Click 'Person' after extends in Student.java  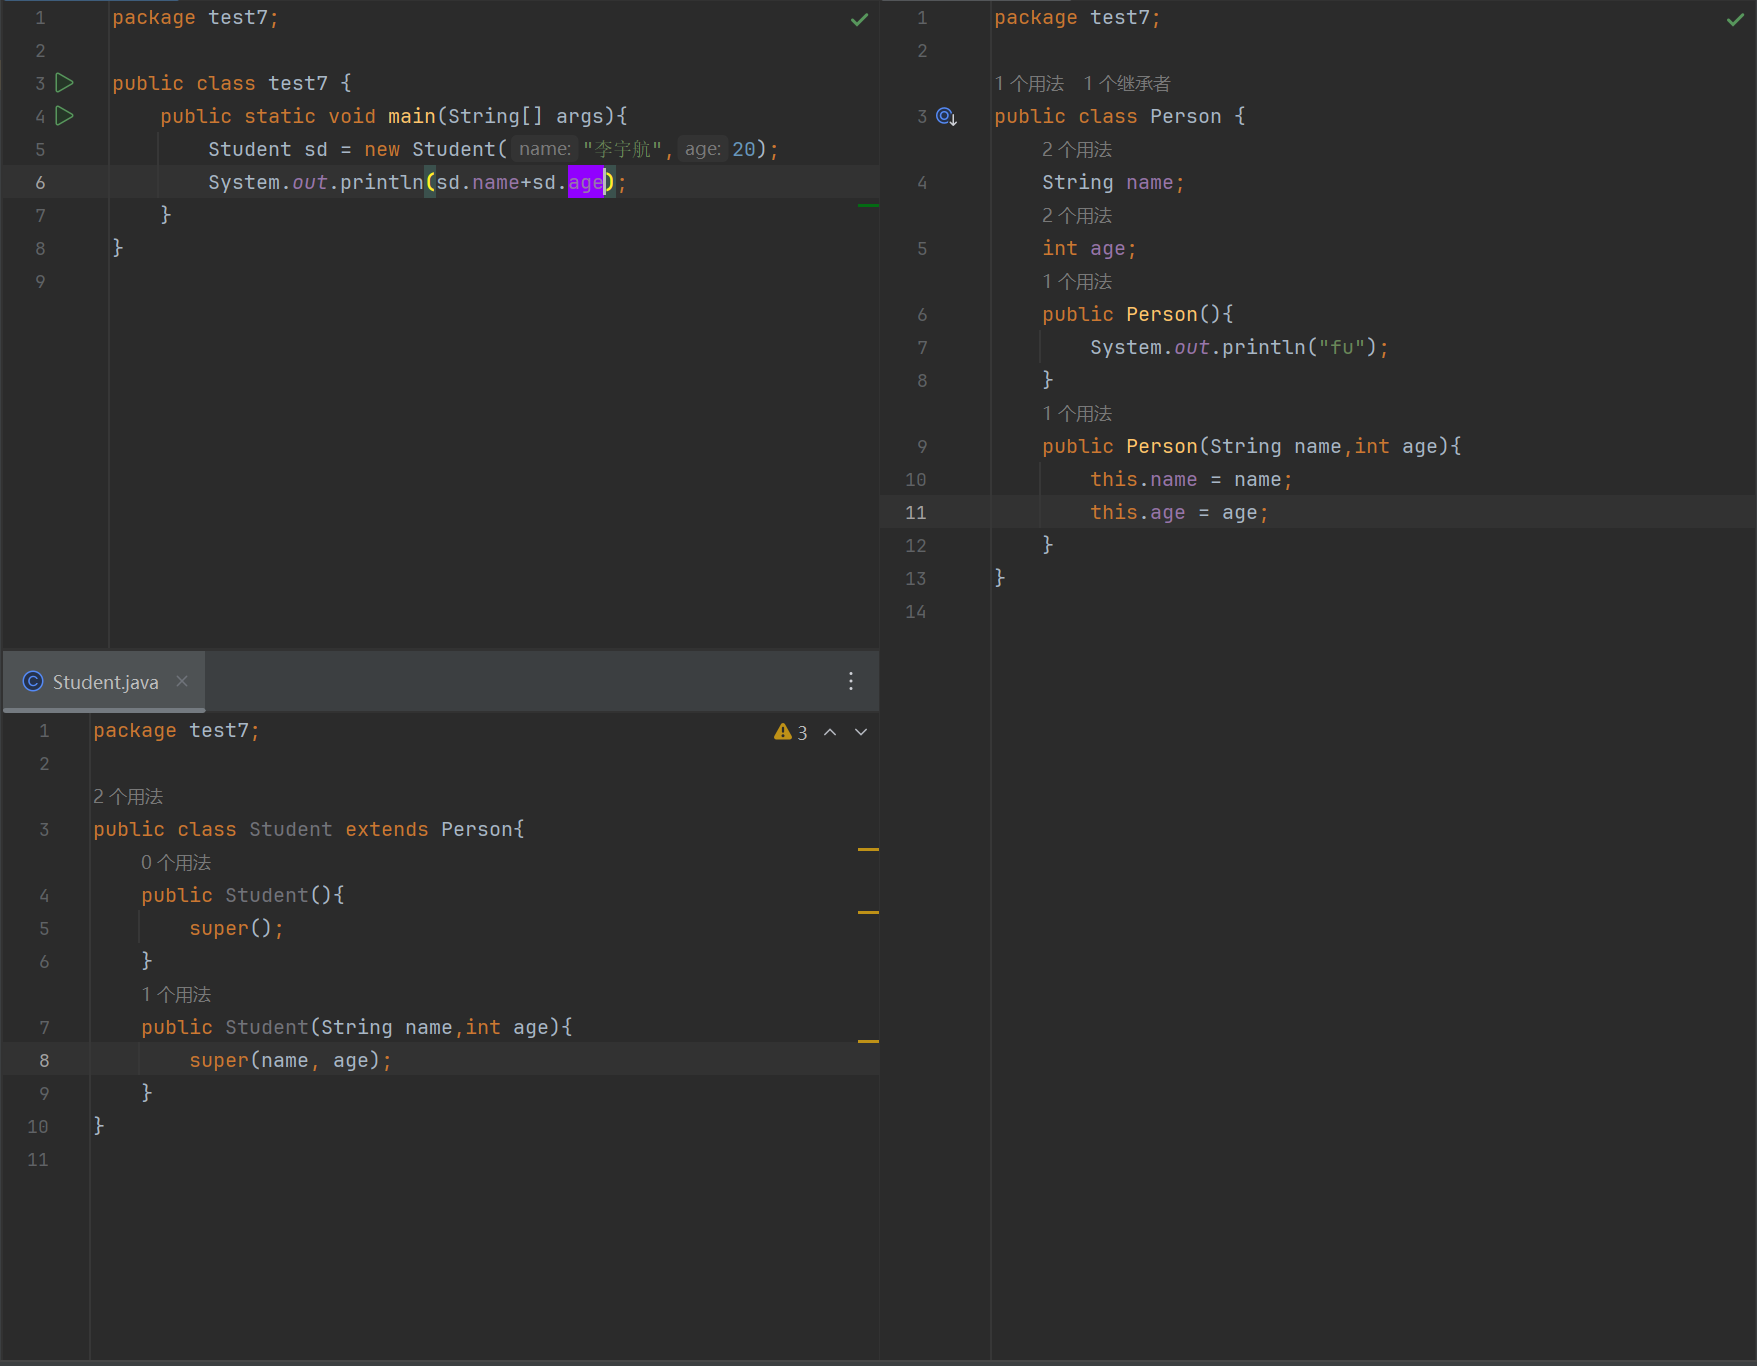click(477, 829)
